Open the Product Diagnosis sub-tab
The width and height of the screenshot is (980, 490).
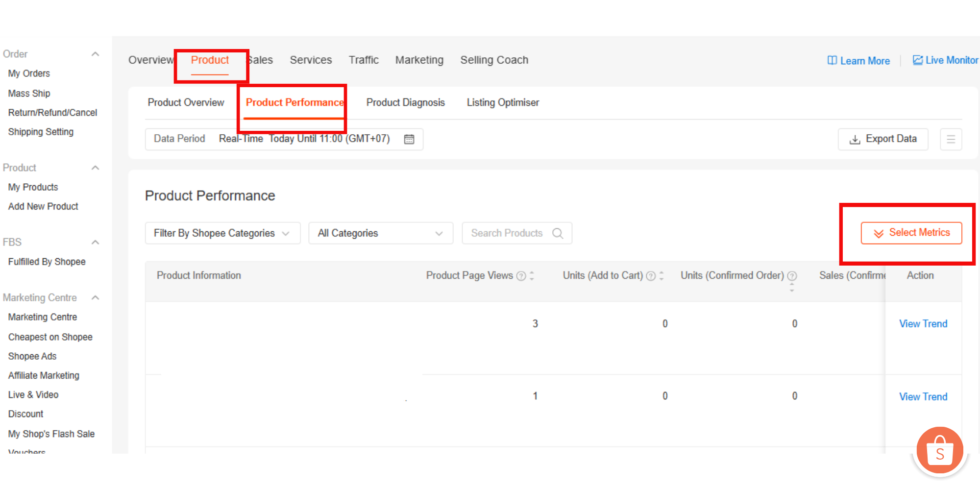[406, 102]
